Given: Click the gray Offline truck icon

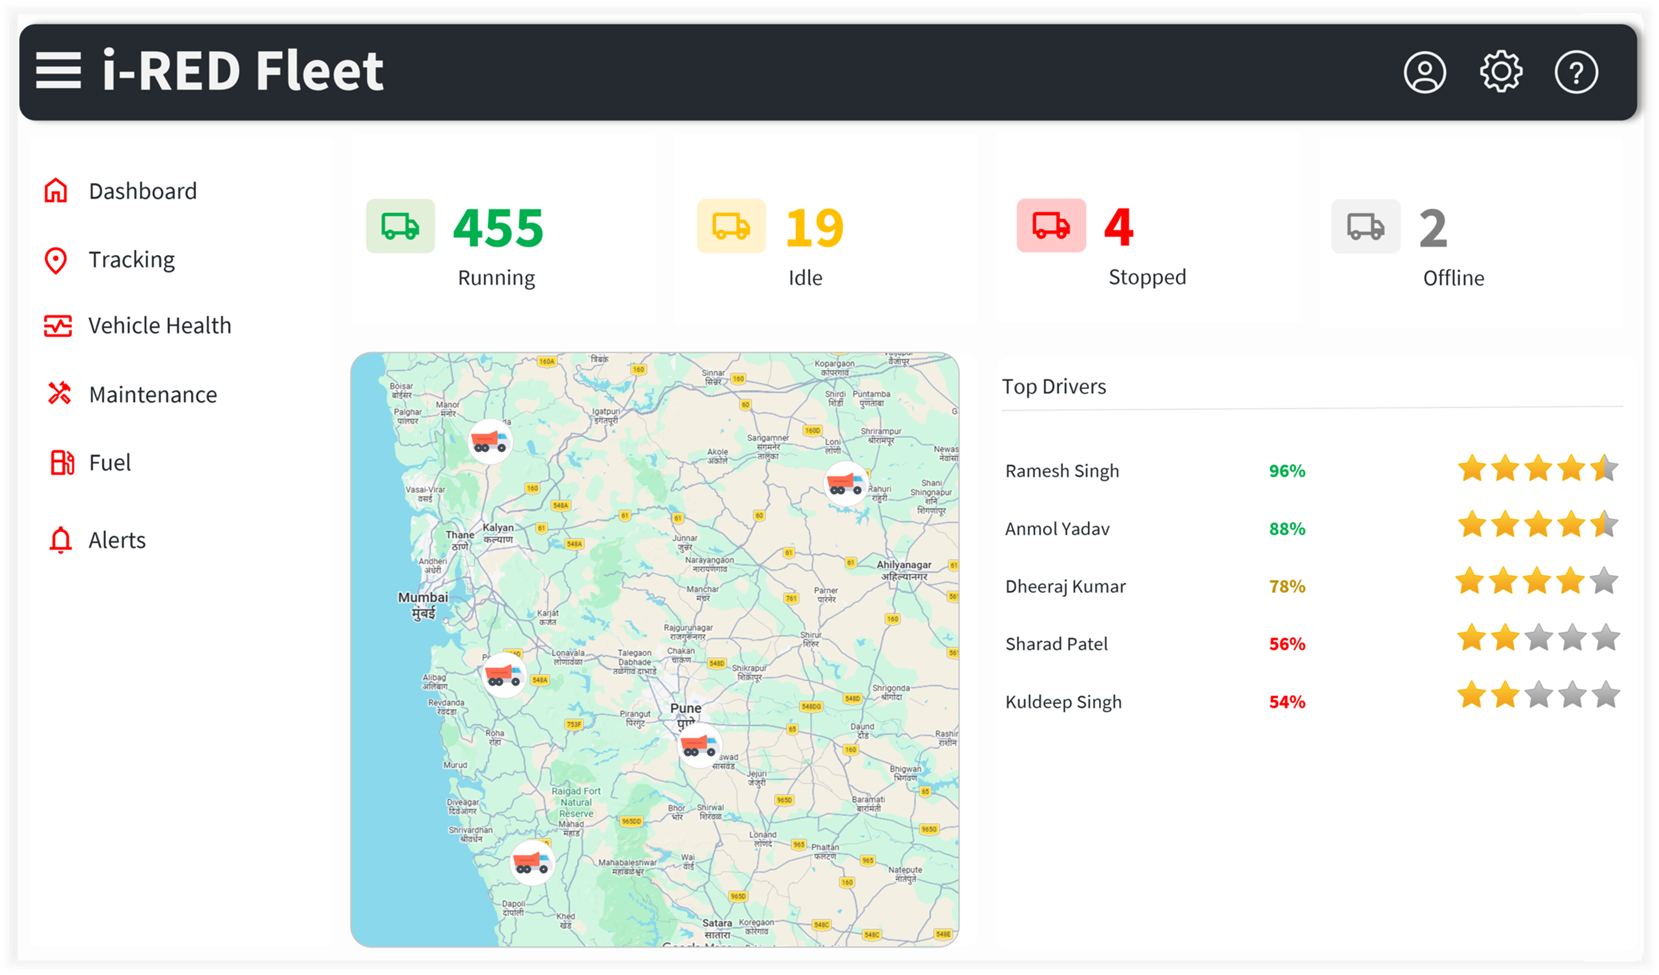Looking at the screenshot, I should [1365, 226].
